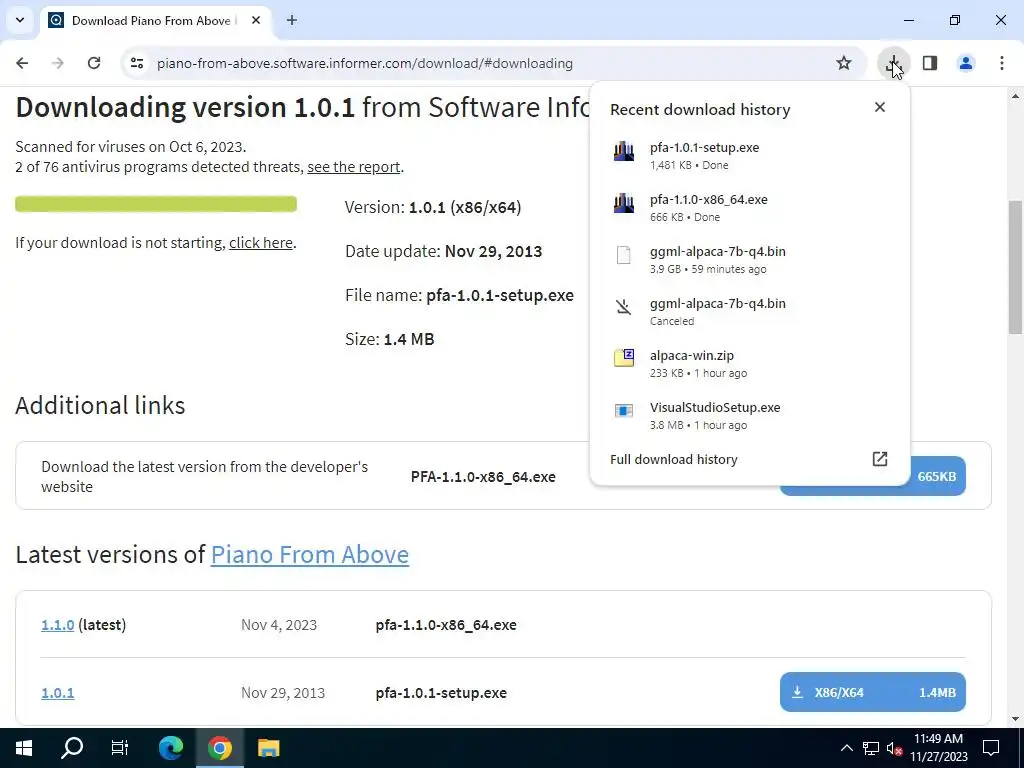This screenshot has width=1024, height=768.
Task: Open the browser side panel
Action: [x=929, y=63]
